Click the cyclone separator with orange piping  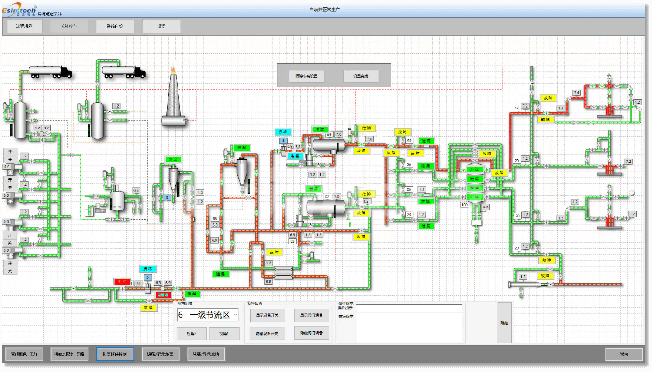[x=243, y=172]
